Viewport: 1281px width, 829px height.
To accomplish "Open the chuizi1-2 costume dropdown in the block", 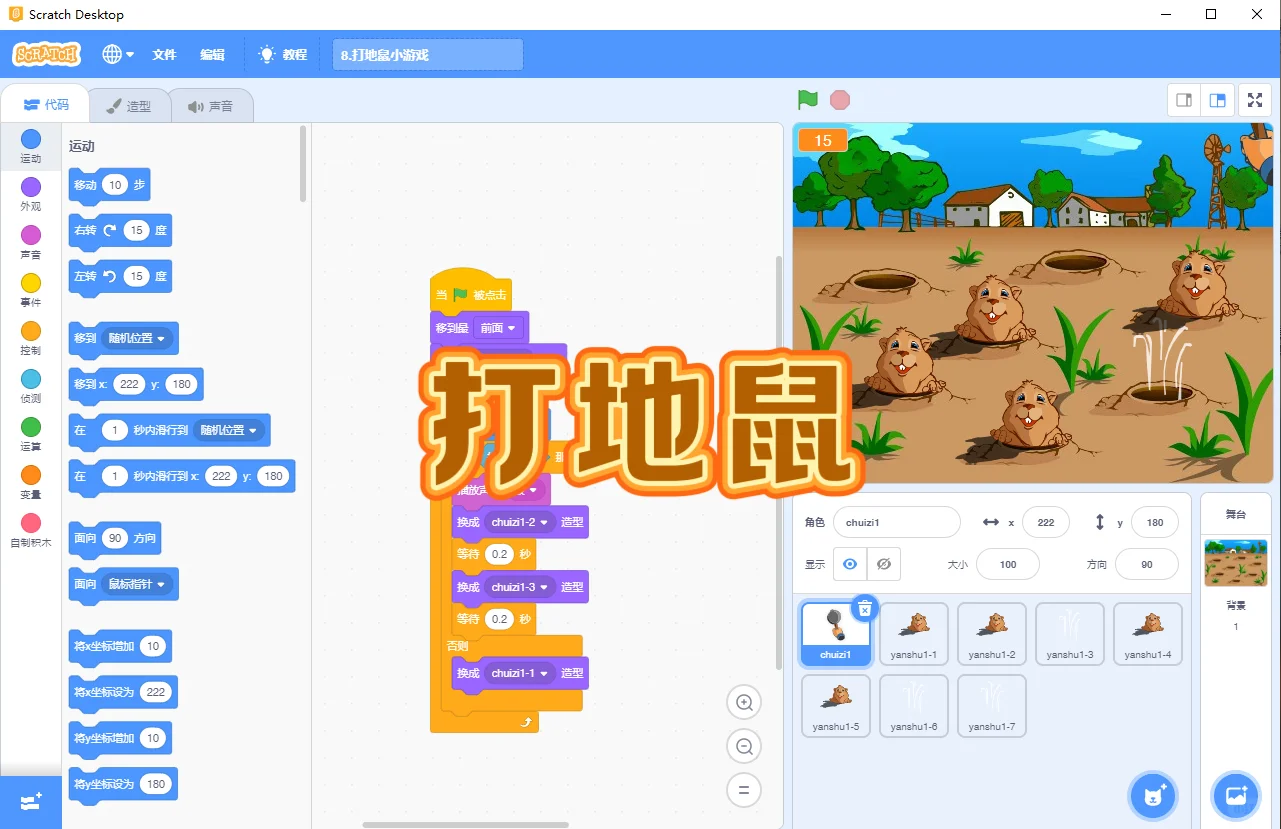I will pos(518,521).
